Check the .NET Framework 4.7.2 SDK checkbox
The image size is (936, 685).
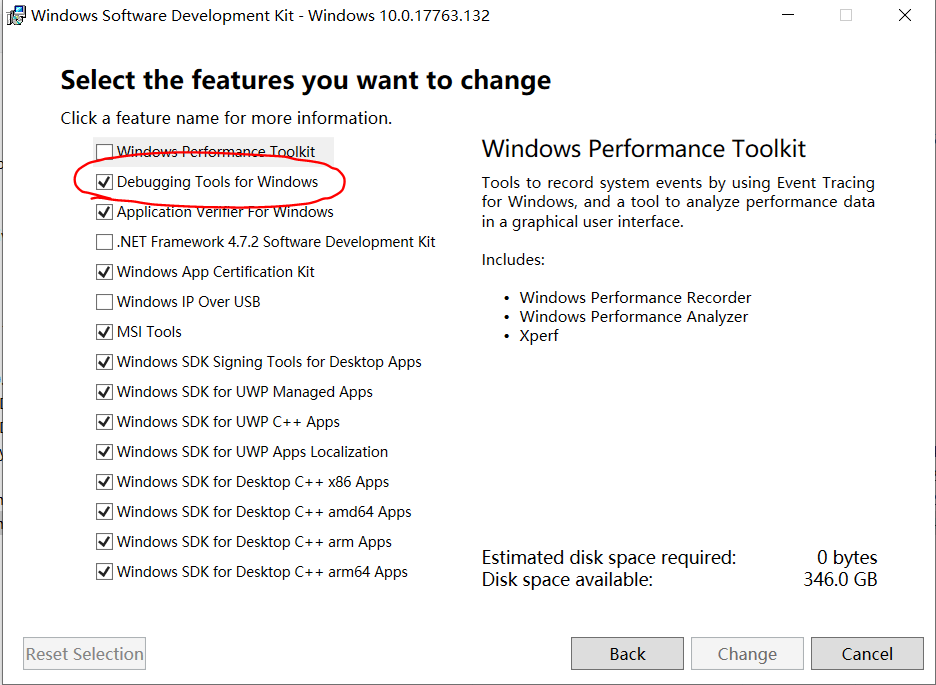[104, 241]
